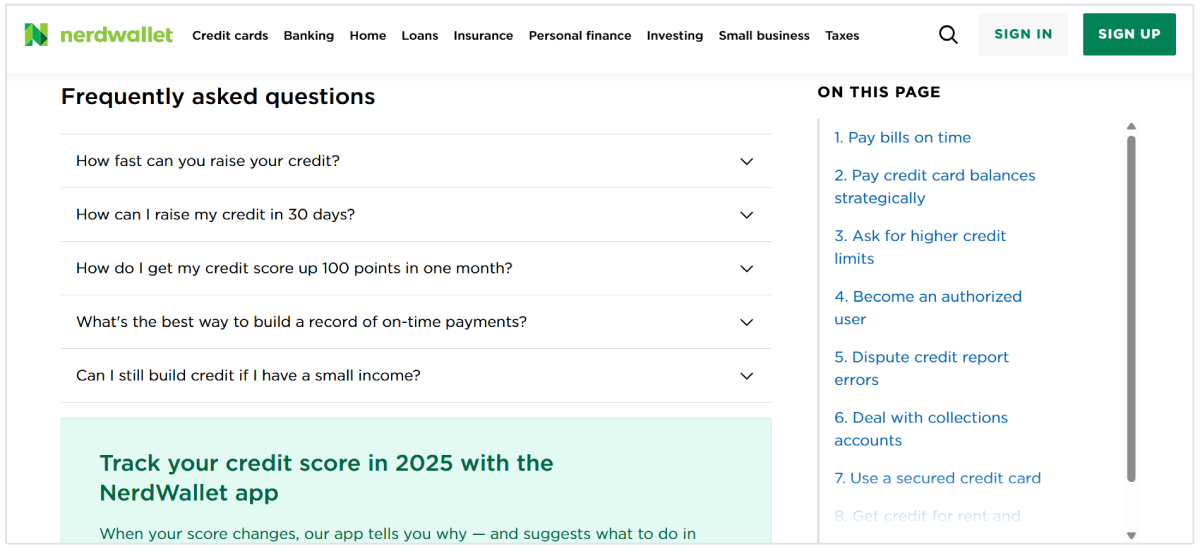Open the Credit cards menu
The image size is (1200, 549).
230,35
